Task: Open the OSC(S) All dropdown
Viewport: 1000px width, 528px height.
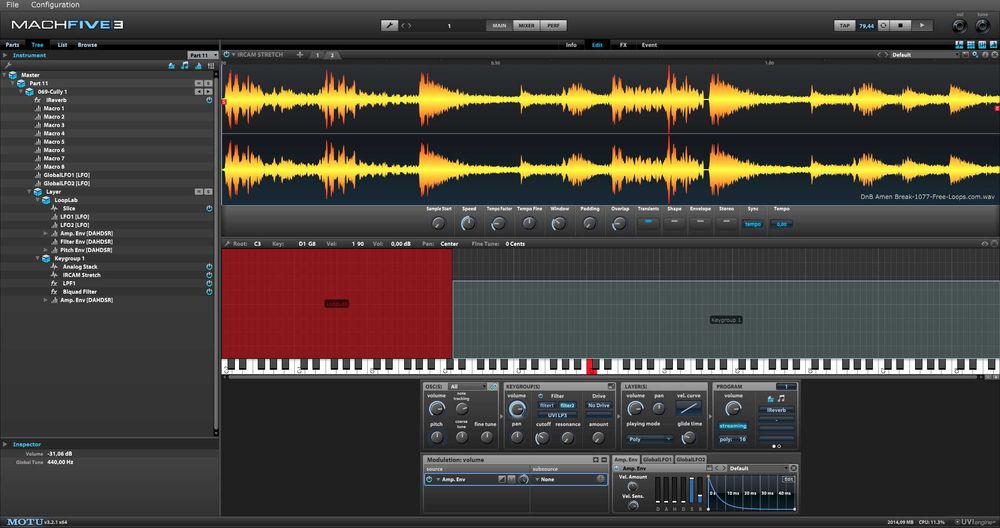Action: tap(467, 386)
